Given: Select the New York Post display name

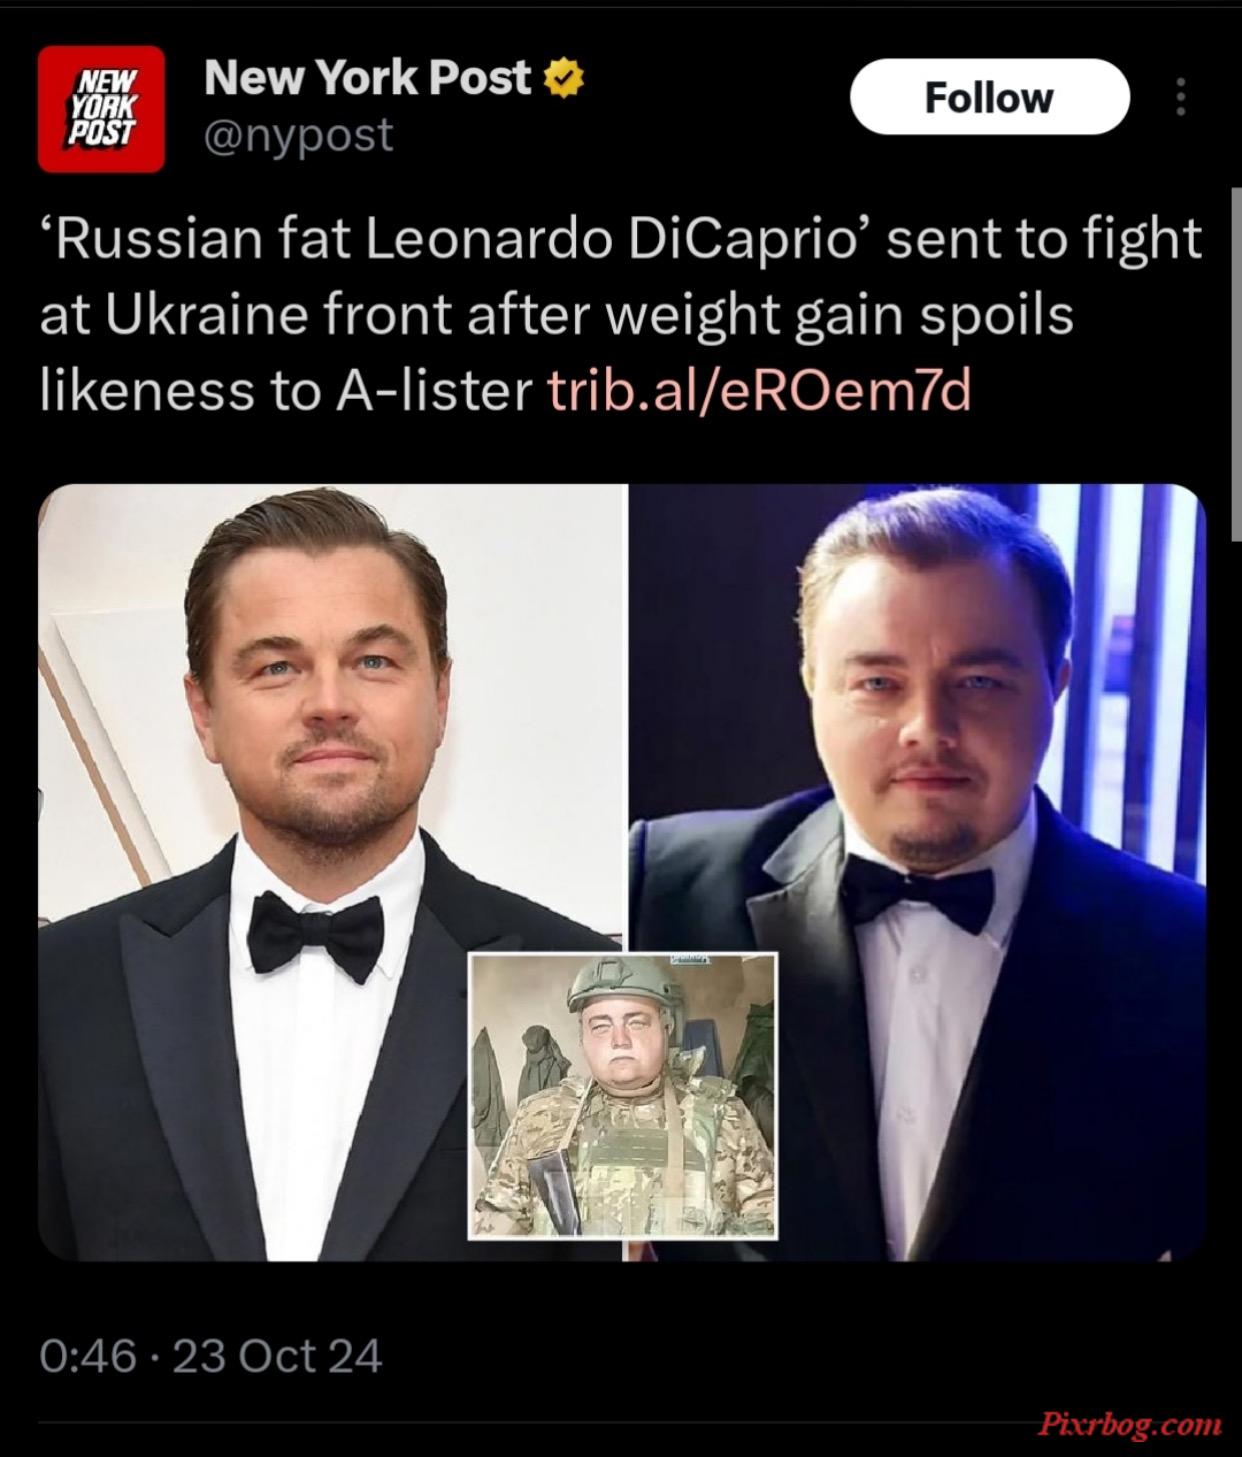Looking at the screenshot, I should tap(368, 78).
